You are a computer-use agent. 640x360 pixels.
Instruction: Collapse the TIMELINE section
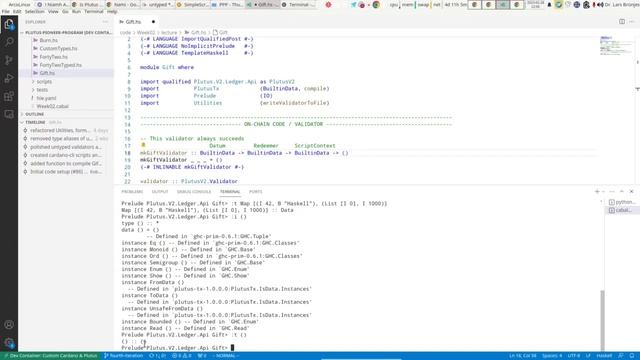coord(35,122)
